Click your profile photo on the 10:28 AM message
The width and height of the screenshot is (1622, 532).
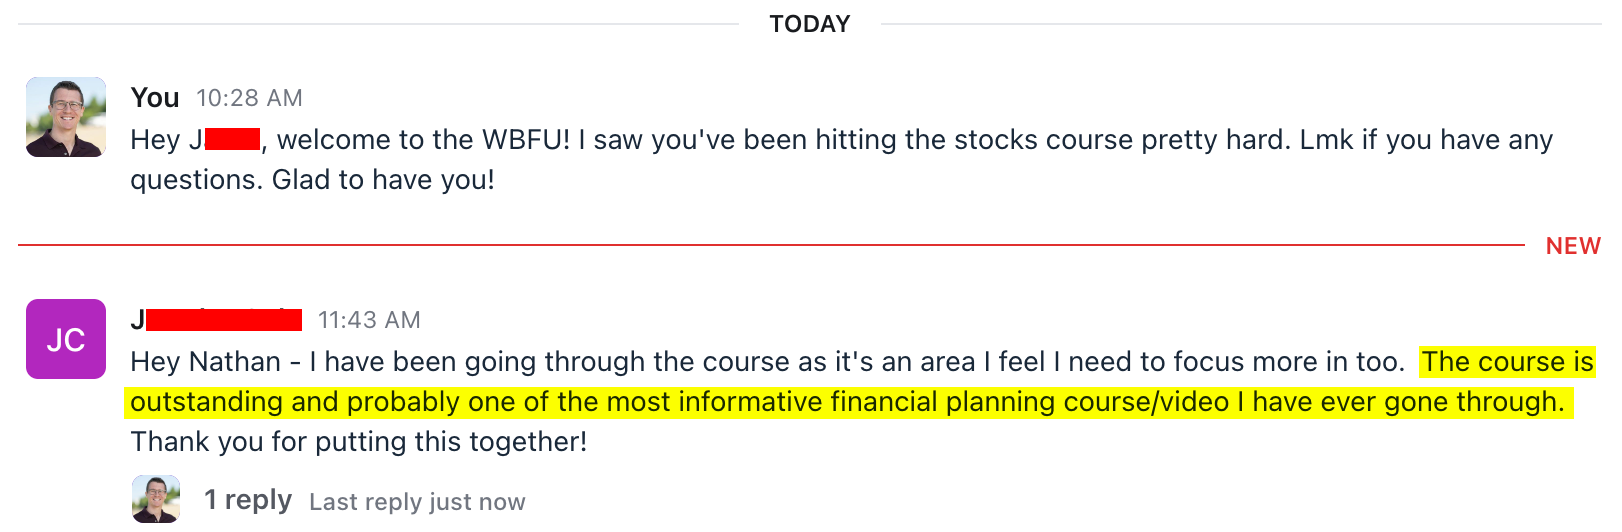point(66,117)
